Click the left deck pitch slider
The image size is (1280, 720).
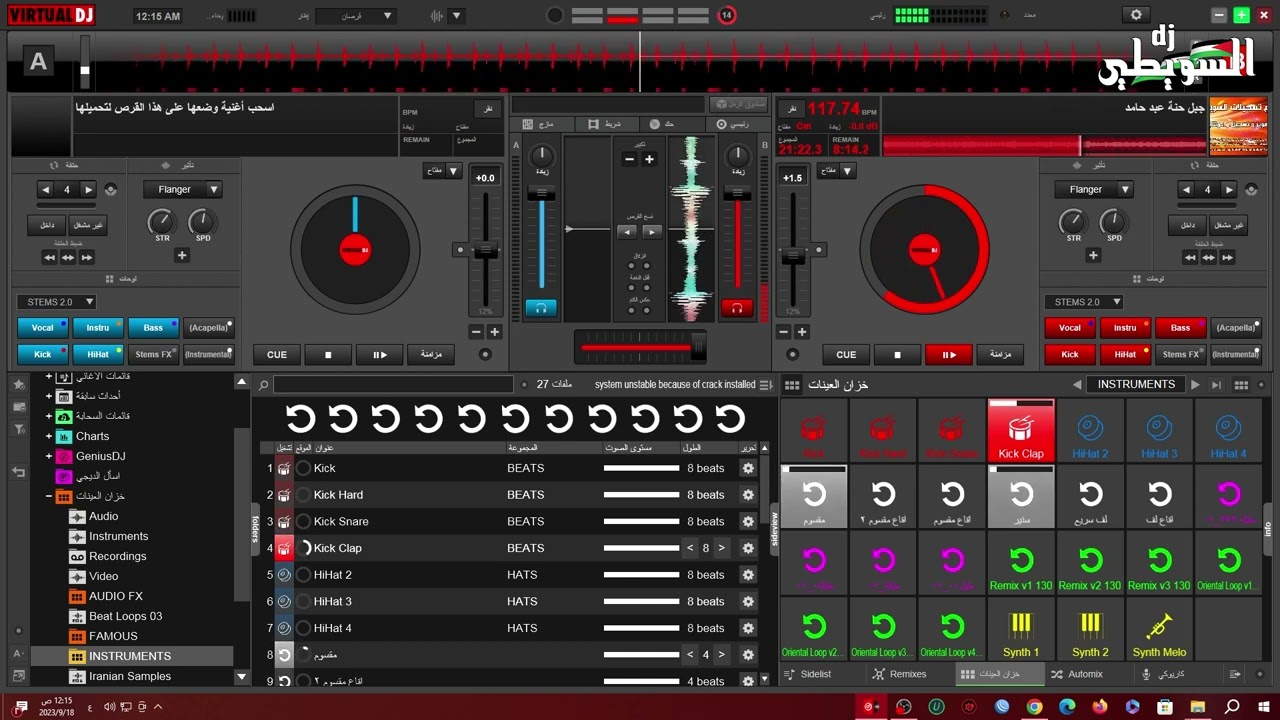[x=486, y=250]
